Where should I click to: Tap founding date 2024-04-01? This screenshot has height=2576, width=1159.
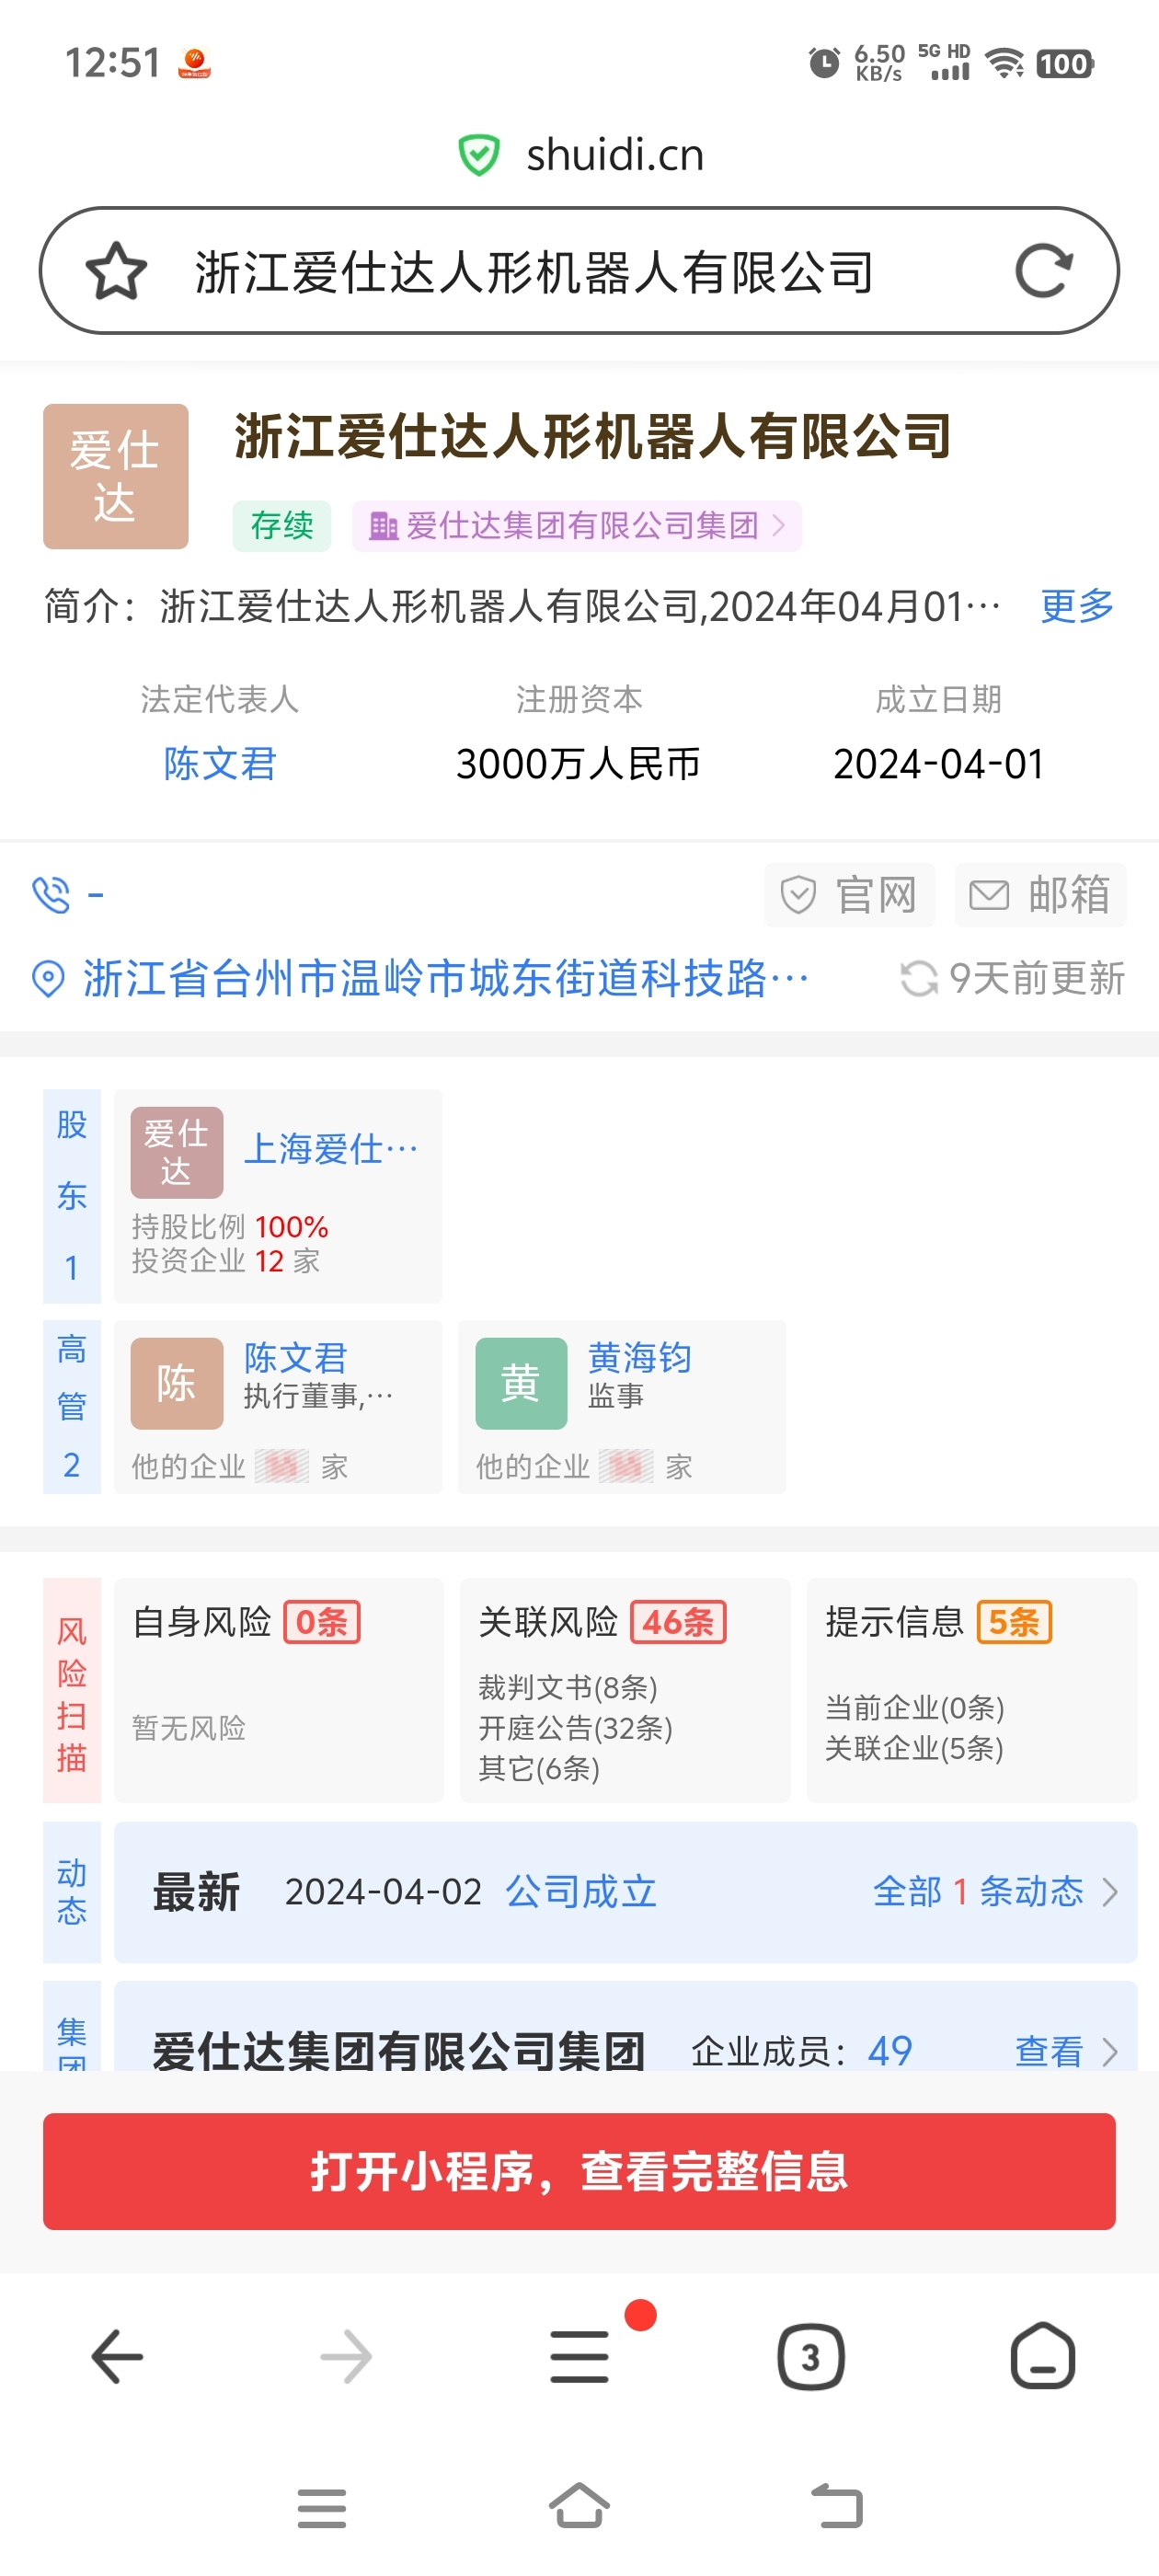tap(939, 764)
